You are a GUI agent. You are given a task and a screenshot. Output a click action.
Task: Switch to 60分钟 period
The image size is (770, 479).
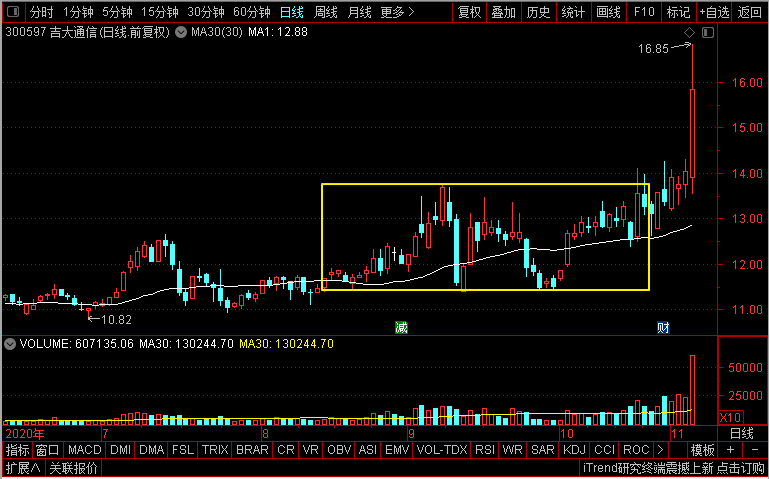[x=251, y=12]
